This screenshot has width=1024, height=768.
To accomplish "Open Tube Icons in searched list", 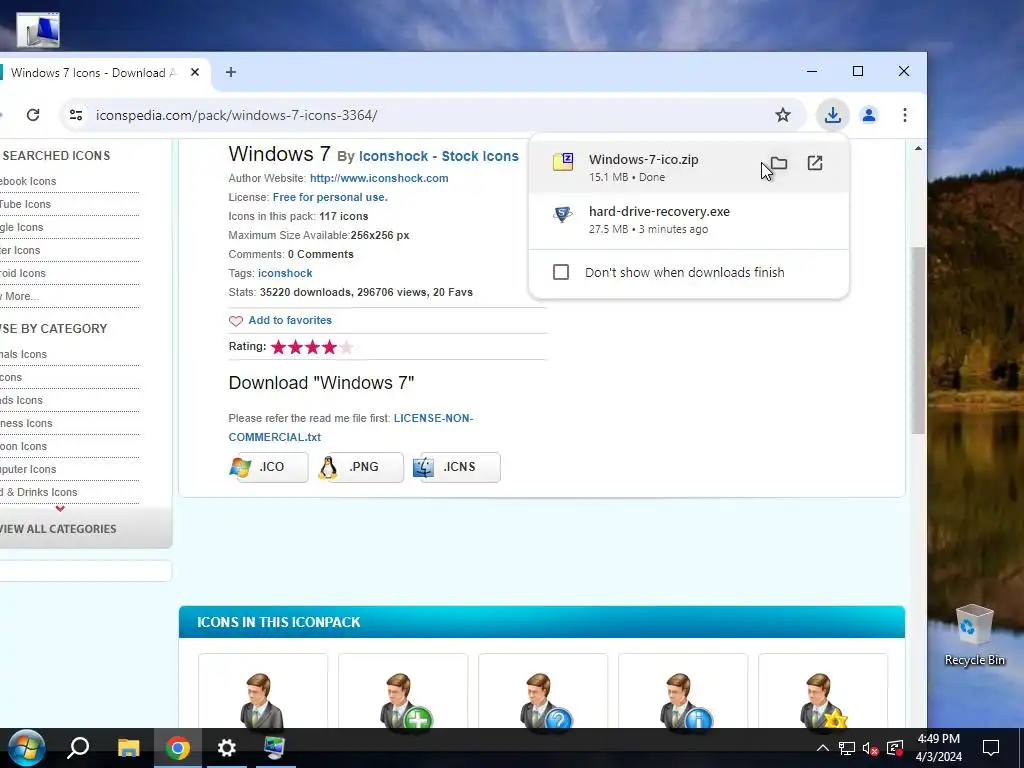I will tap(25, 204).
